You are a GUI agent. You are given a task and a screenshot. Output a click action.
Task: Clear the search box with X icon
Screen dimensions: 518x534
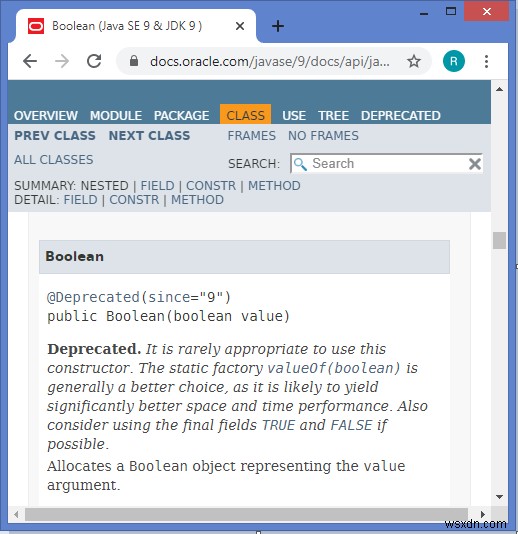(475, 164)
